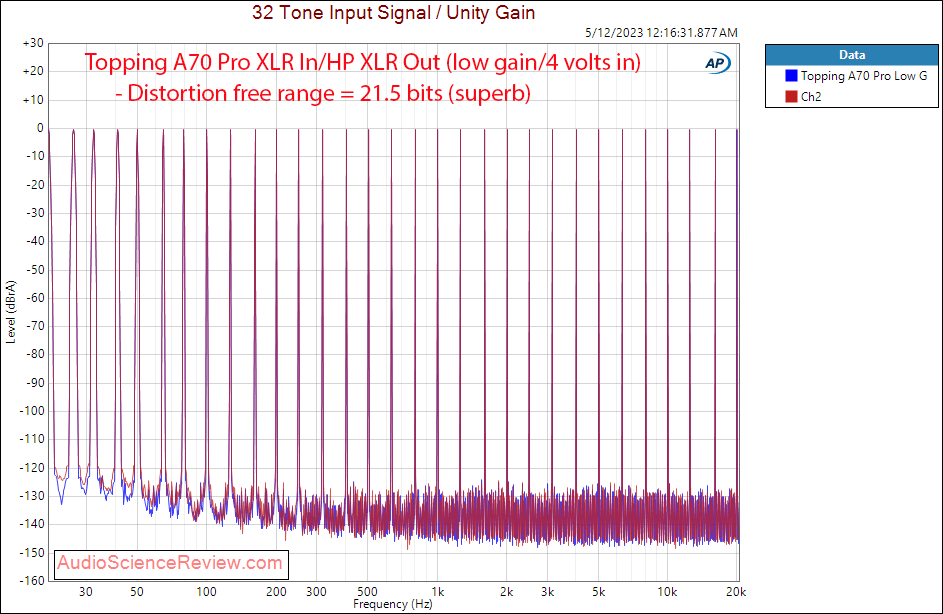
Task: Click the '-90' level axis tick
Action: click(35, 382)
